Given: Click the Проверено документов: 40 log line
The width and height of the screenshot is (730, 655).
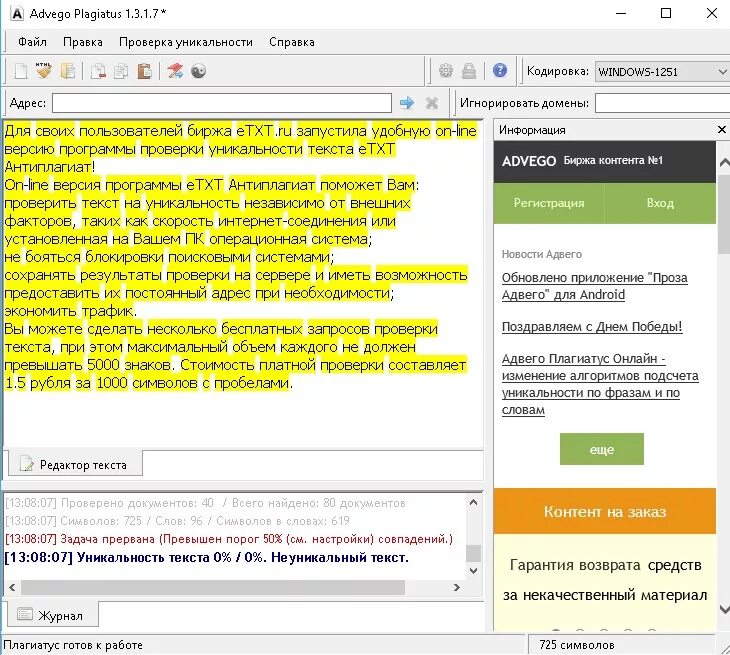Looking at the screenshot, I should [205, 503].
